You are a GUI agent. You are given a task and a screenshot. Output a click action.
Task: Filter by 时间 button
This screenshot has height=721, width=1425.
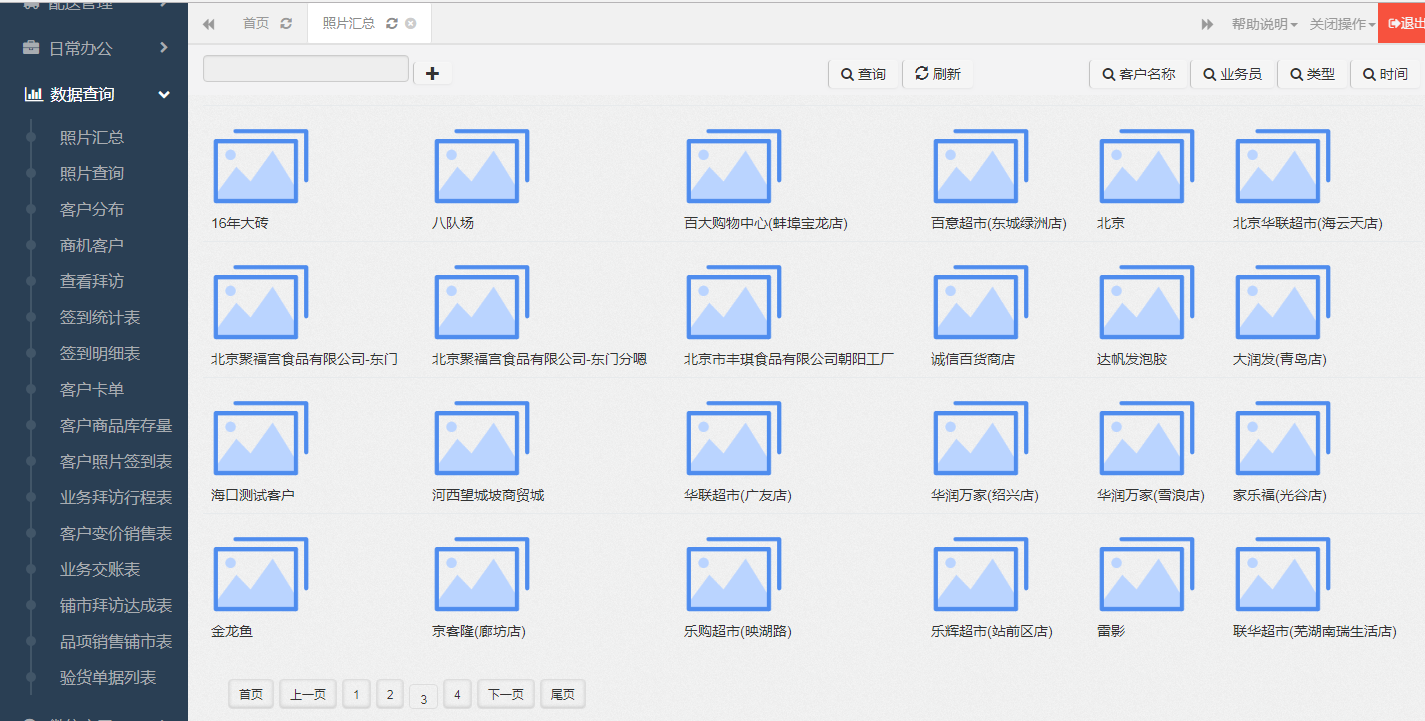click(x=1385, y=74)
